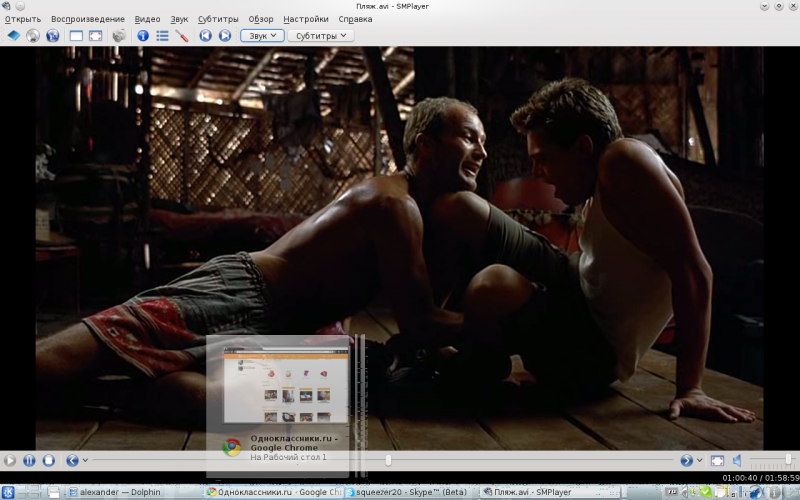Expand the Звук dropdown button
Image resolution: width=800 pixels, height=500 pixels.
pos(262,35)
